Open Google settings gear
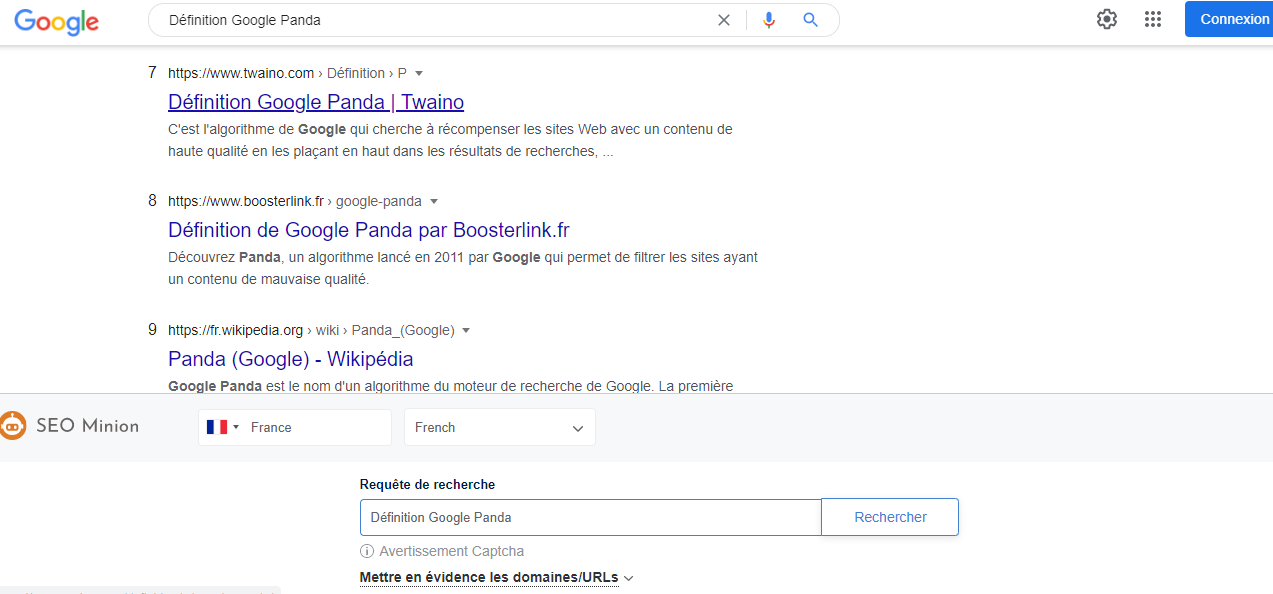Viewport: 1273px width, 594px height. pos(1107,19)
